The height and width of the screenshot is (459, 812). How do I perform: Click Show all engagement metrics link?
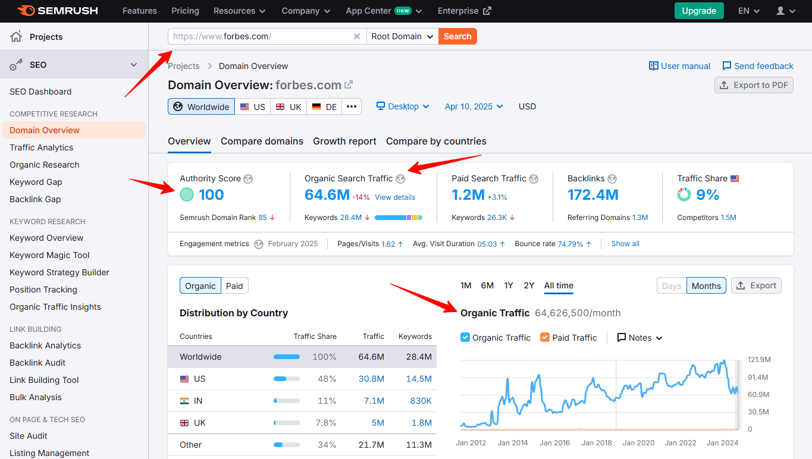click(625, 243)
